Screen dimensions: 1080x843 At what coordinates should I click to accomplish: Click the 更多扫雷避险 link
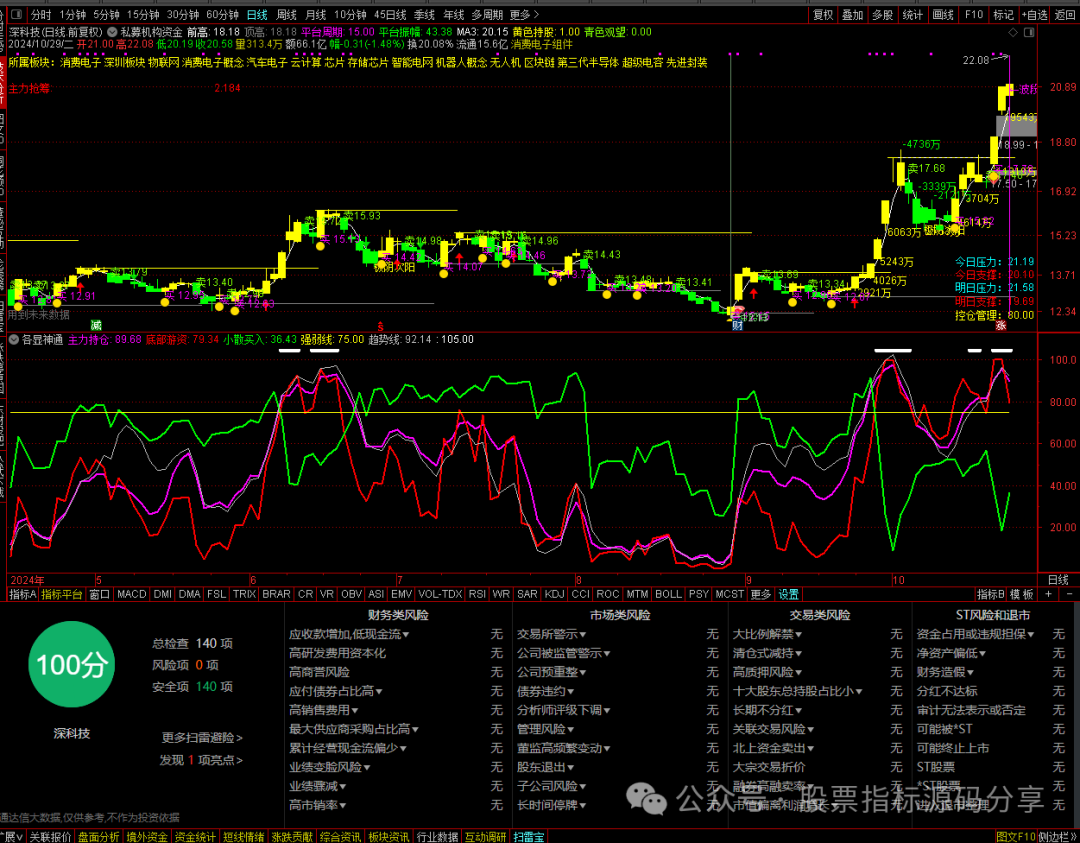coord(202,738)
